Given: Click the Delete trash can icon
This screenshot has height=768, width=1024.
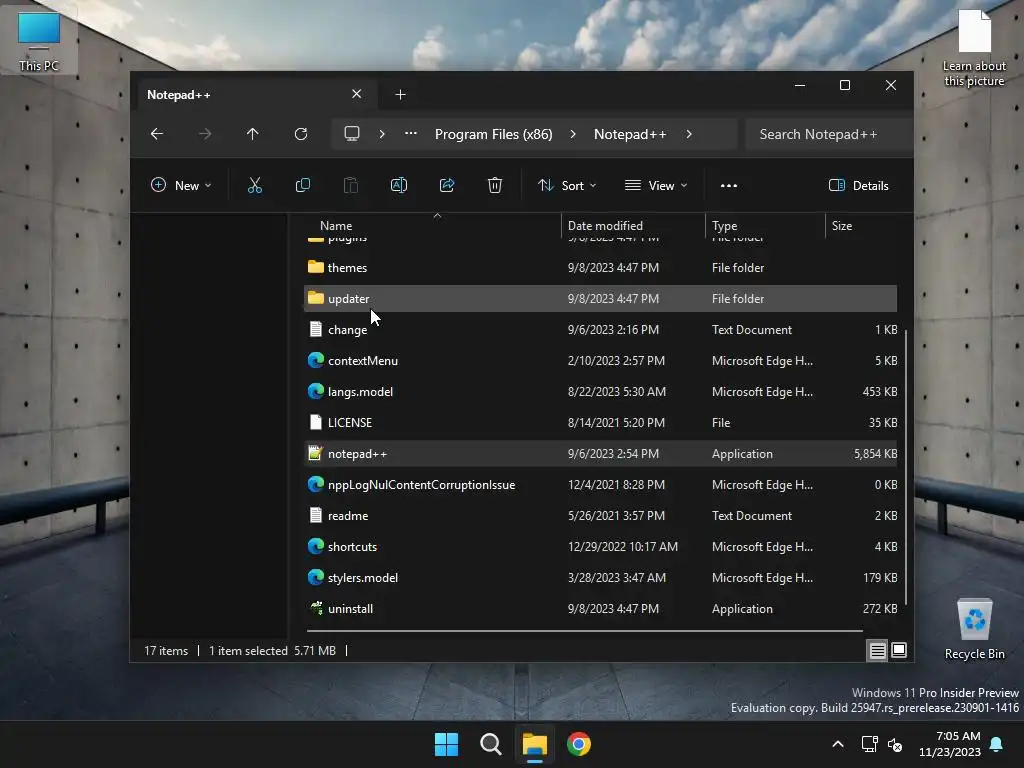Looking at the screenshot, I should (495, 185).
